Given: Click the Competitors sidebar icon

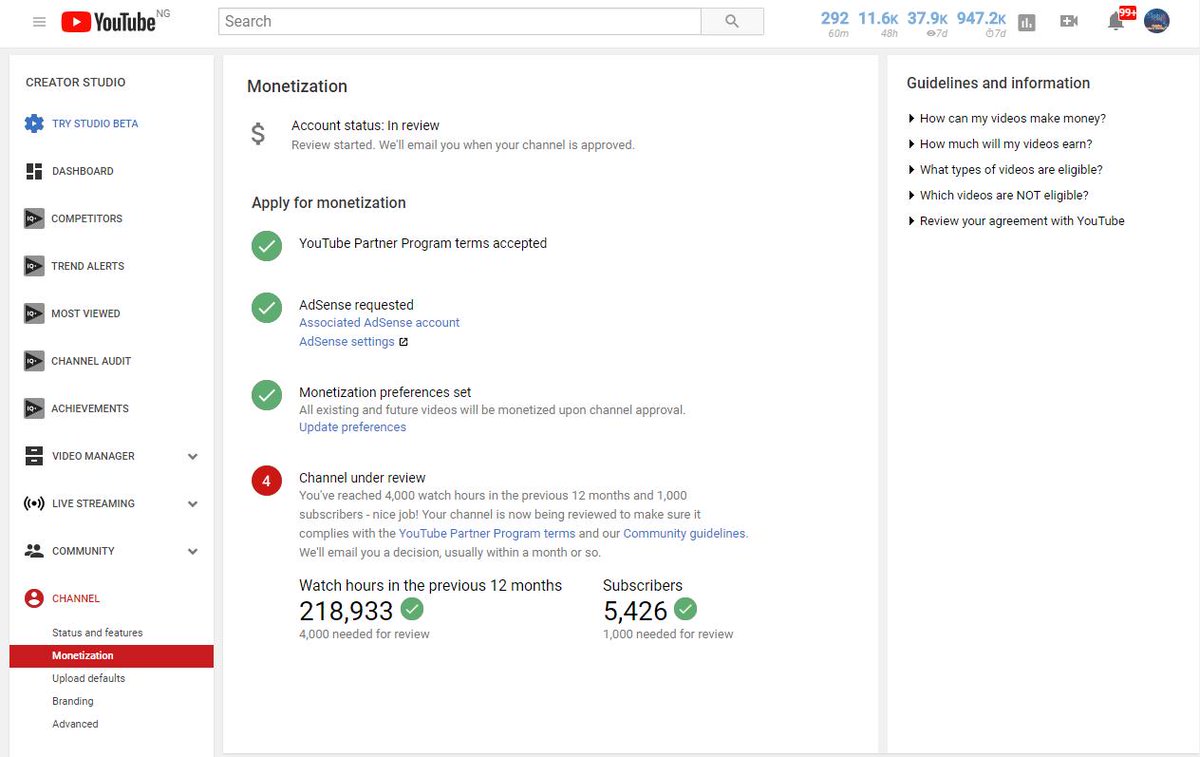Looking at the screenshot, I should pos(34,219).
